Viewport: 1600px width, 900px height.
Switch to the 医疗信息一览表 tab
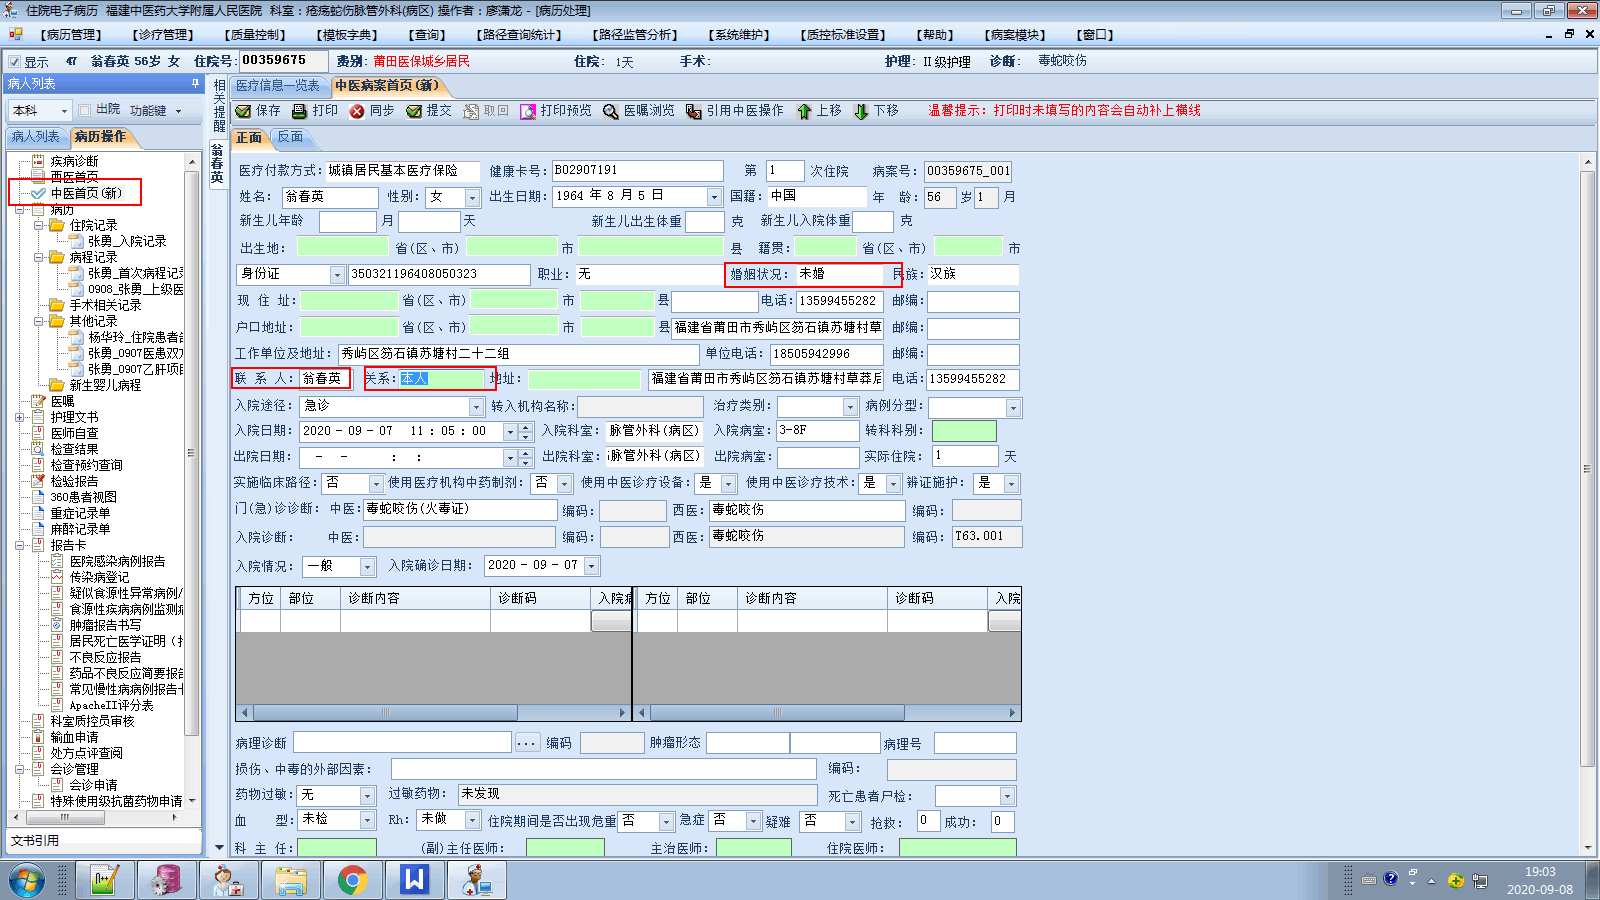(x=278, y=86)
